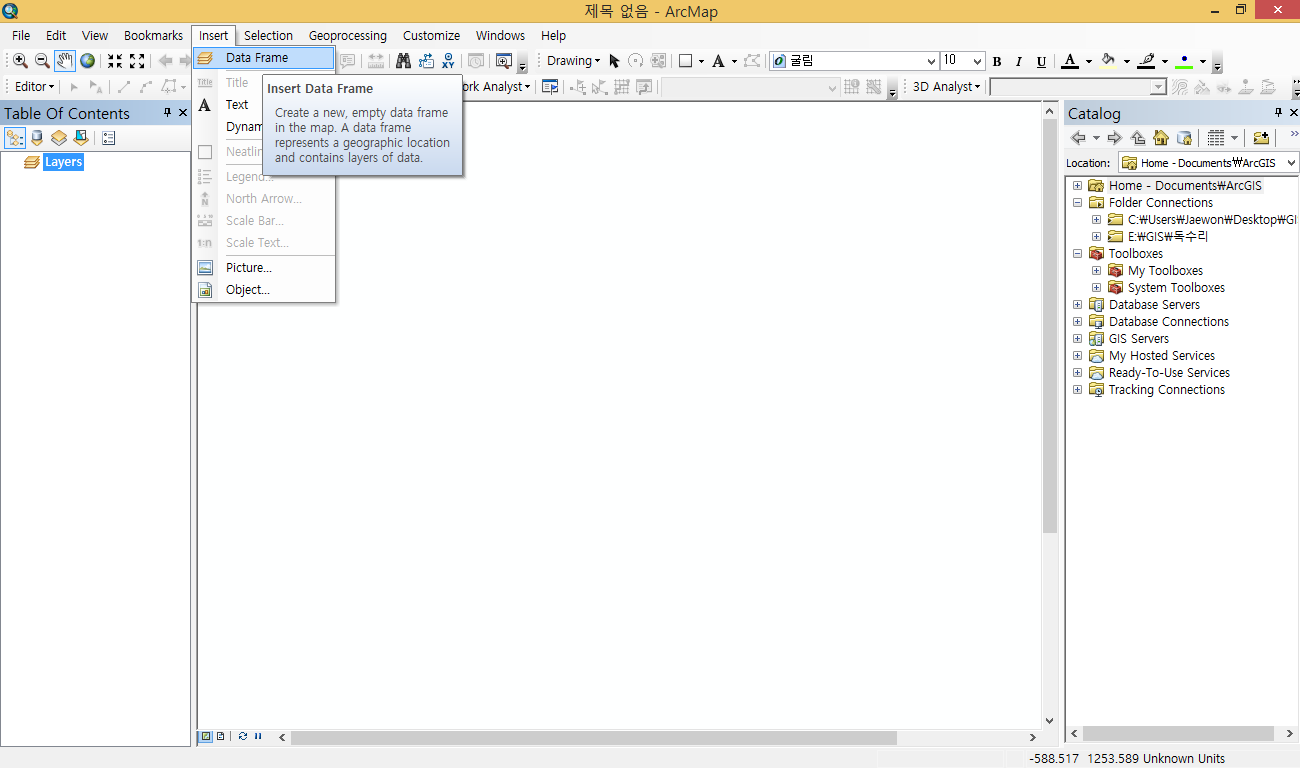
Task: Toggle Italic text formatting
Action: pyautogui.click(x=1019, y=61)
